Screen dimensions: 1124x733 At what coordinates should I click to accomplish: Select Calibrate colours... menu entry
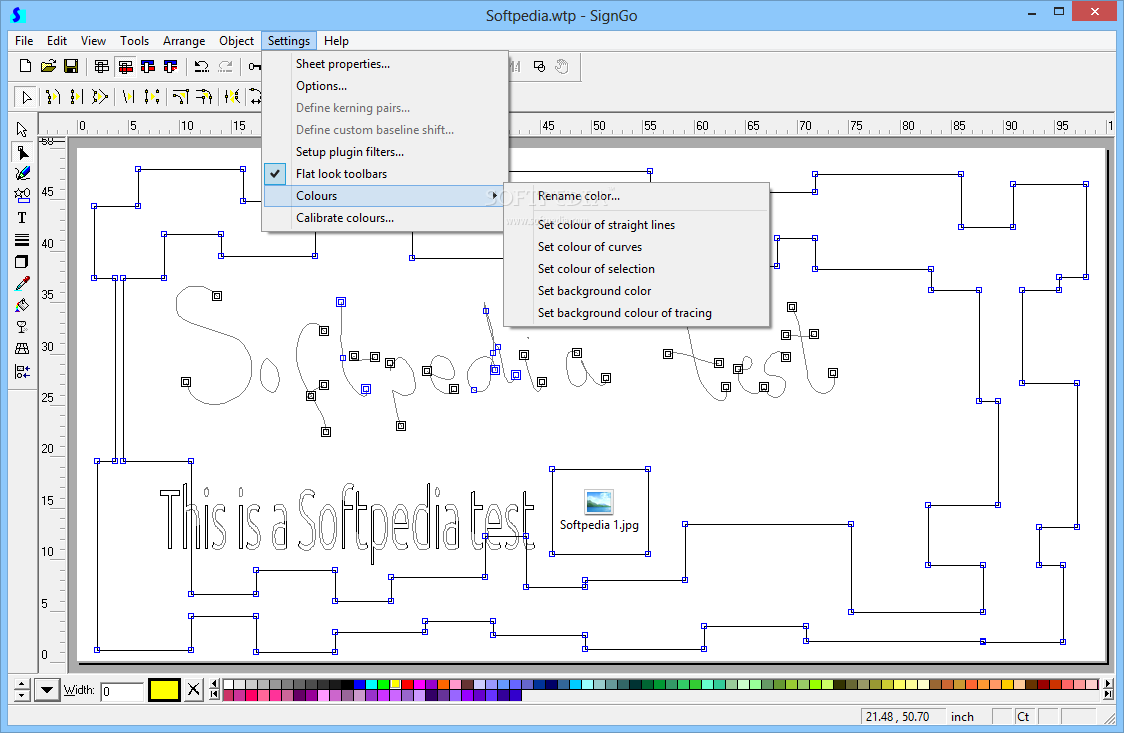tap(386, 218)
